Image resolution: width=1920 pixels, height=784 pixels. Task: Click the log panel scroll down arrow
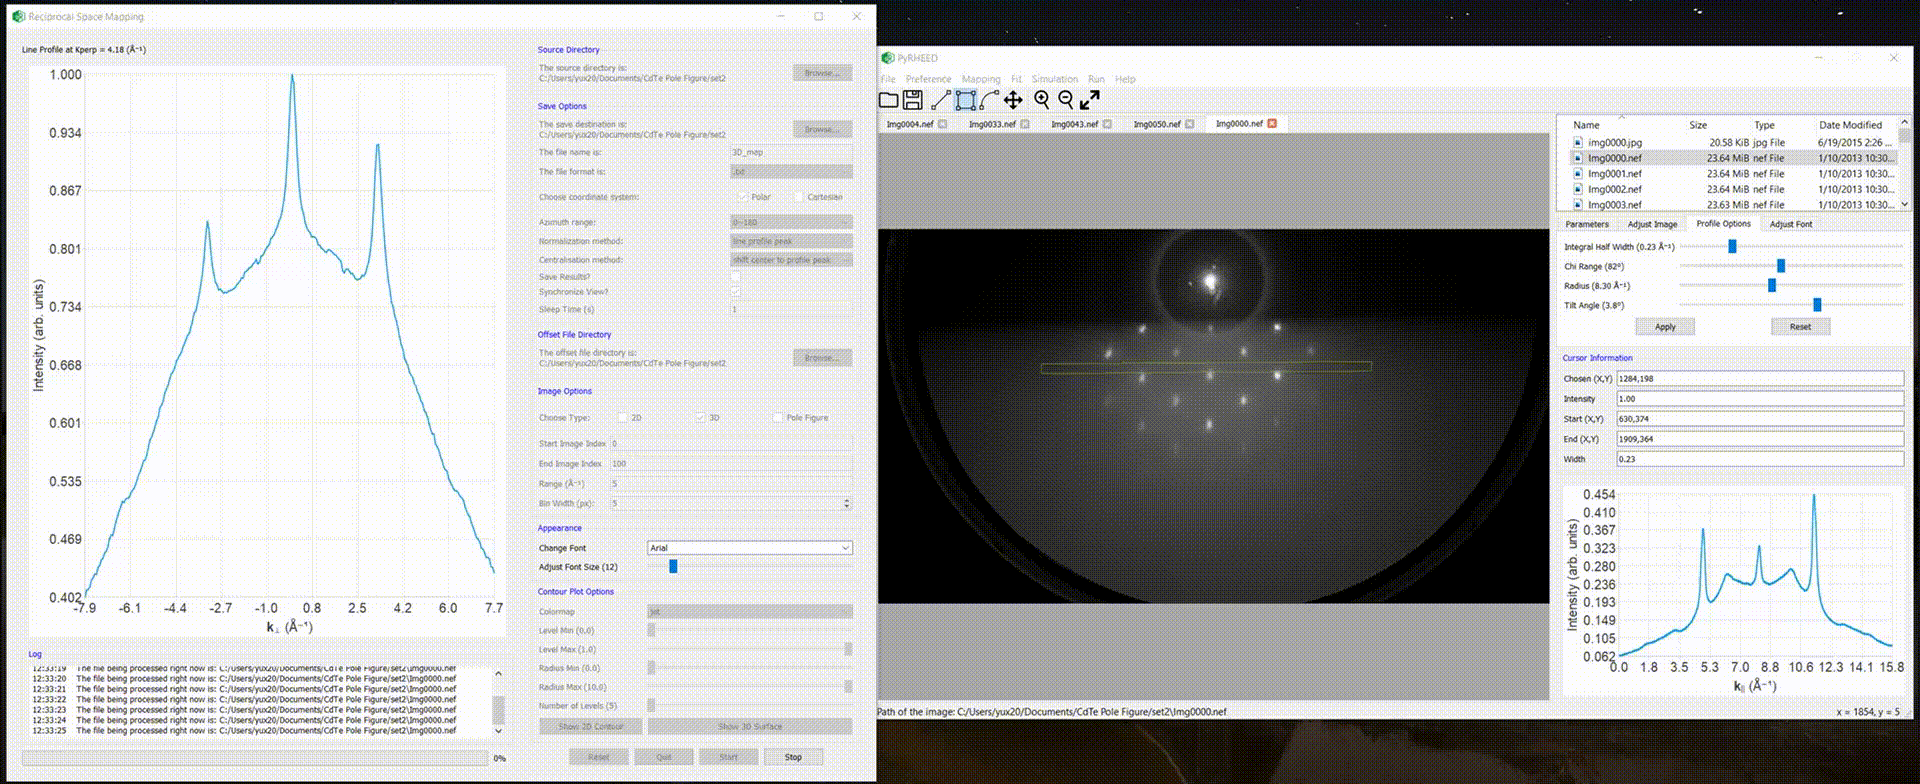(x=499, y=731)
